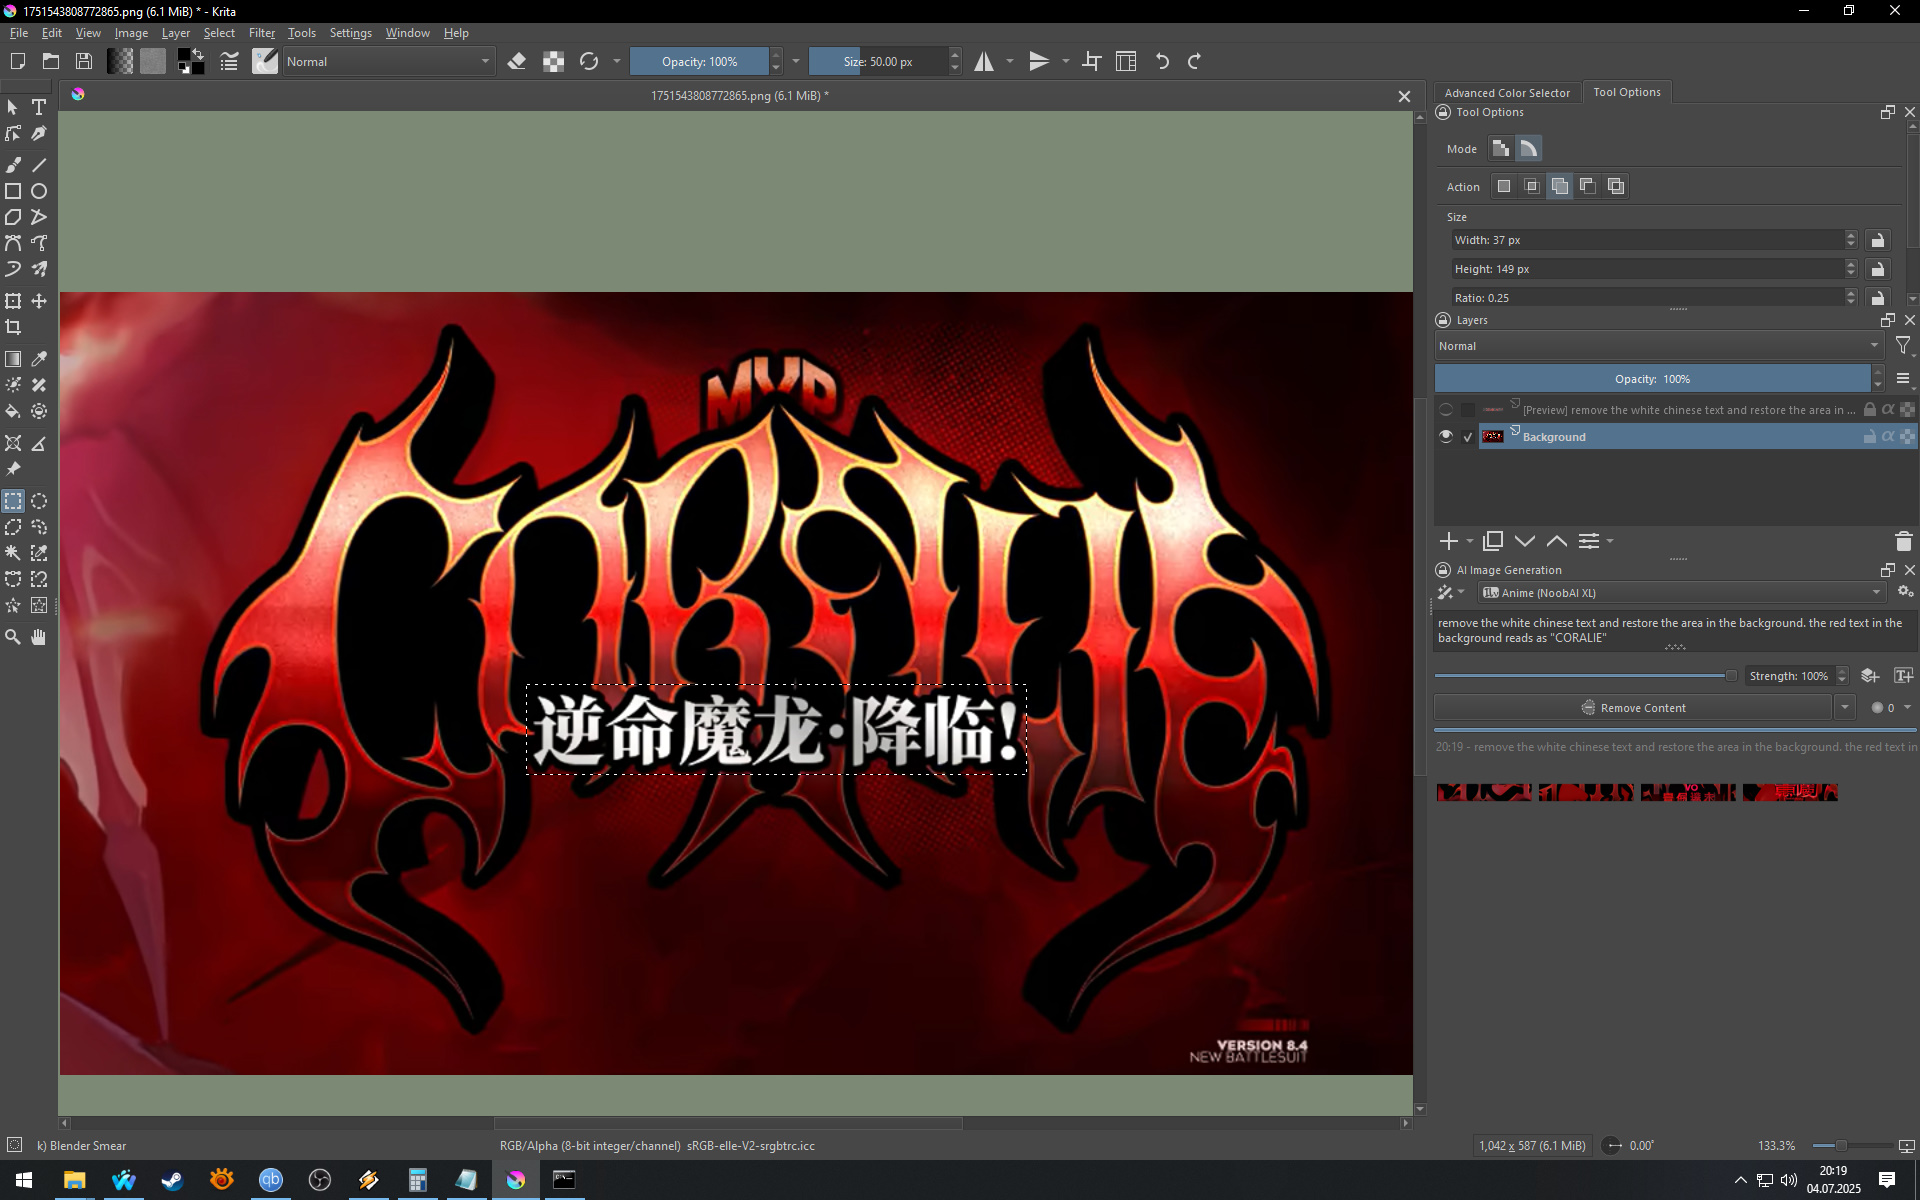Open the Filter menu
This screenshot has width=1920, height=1200.
click(261, 33)
